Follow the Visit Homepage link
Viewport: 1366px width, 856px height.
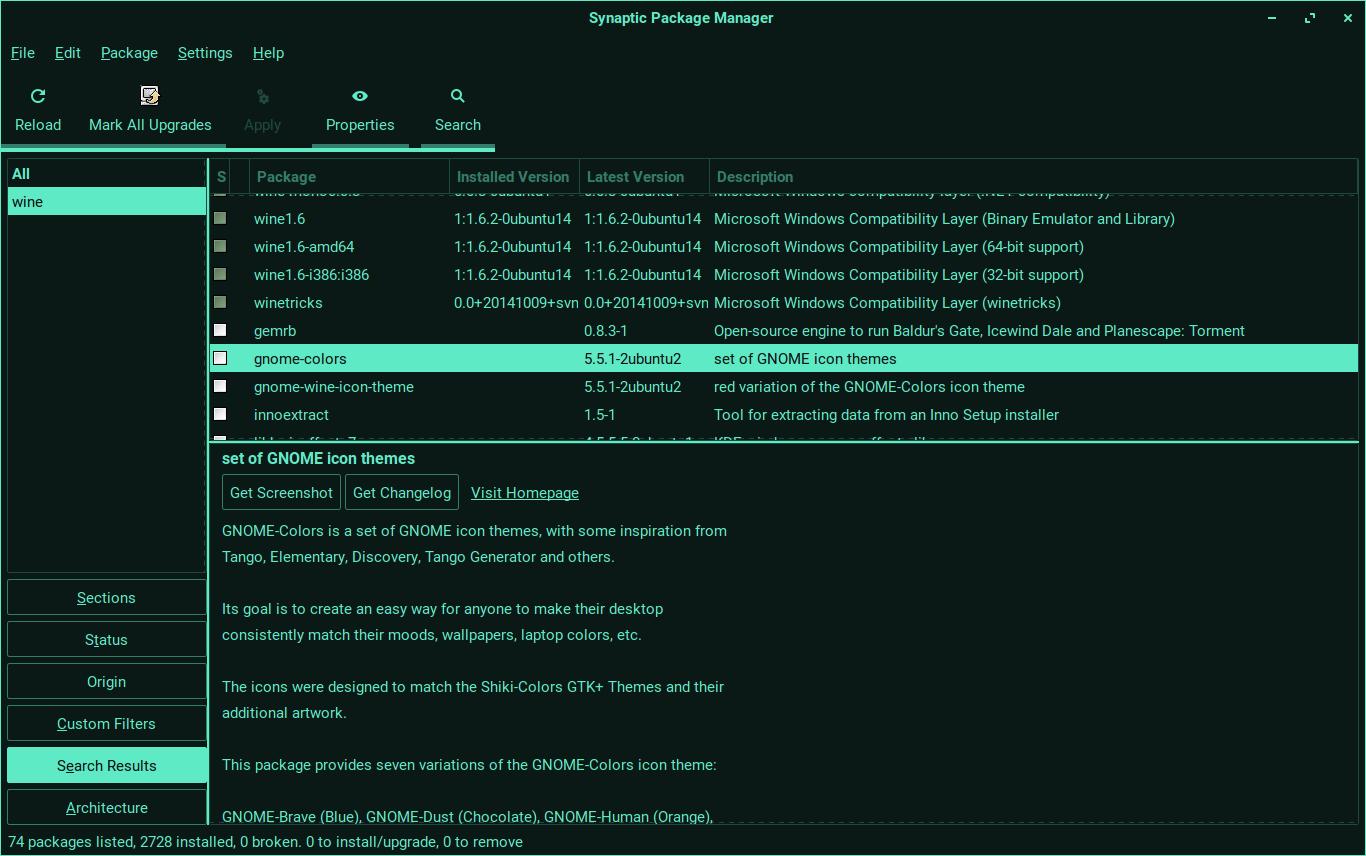click(x=524, y=493)
